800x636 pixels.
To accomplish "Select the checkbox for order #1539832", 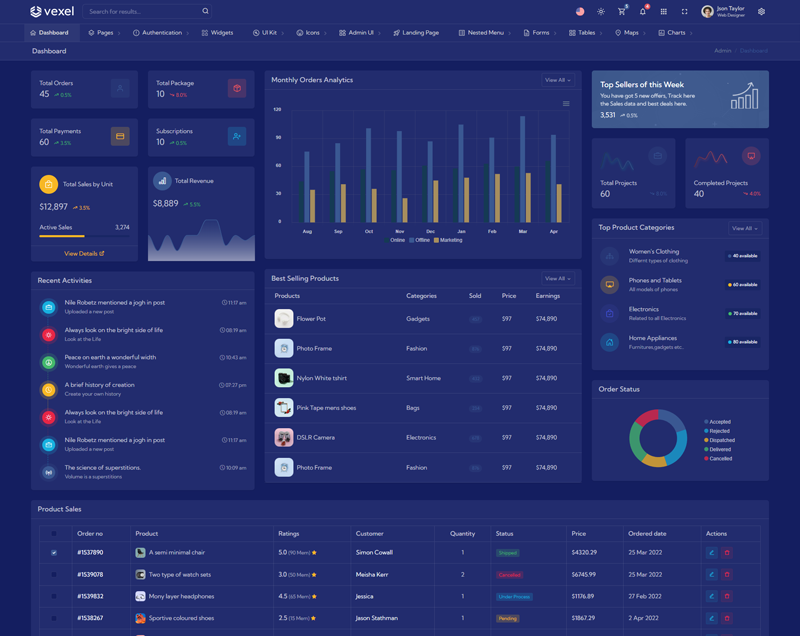I will coord(54,596).
